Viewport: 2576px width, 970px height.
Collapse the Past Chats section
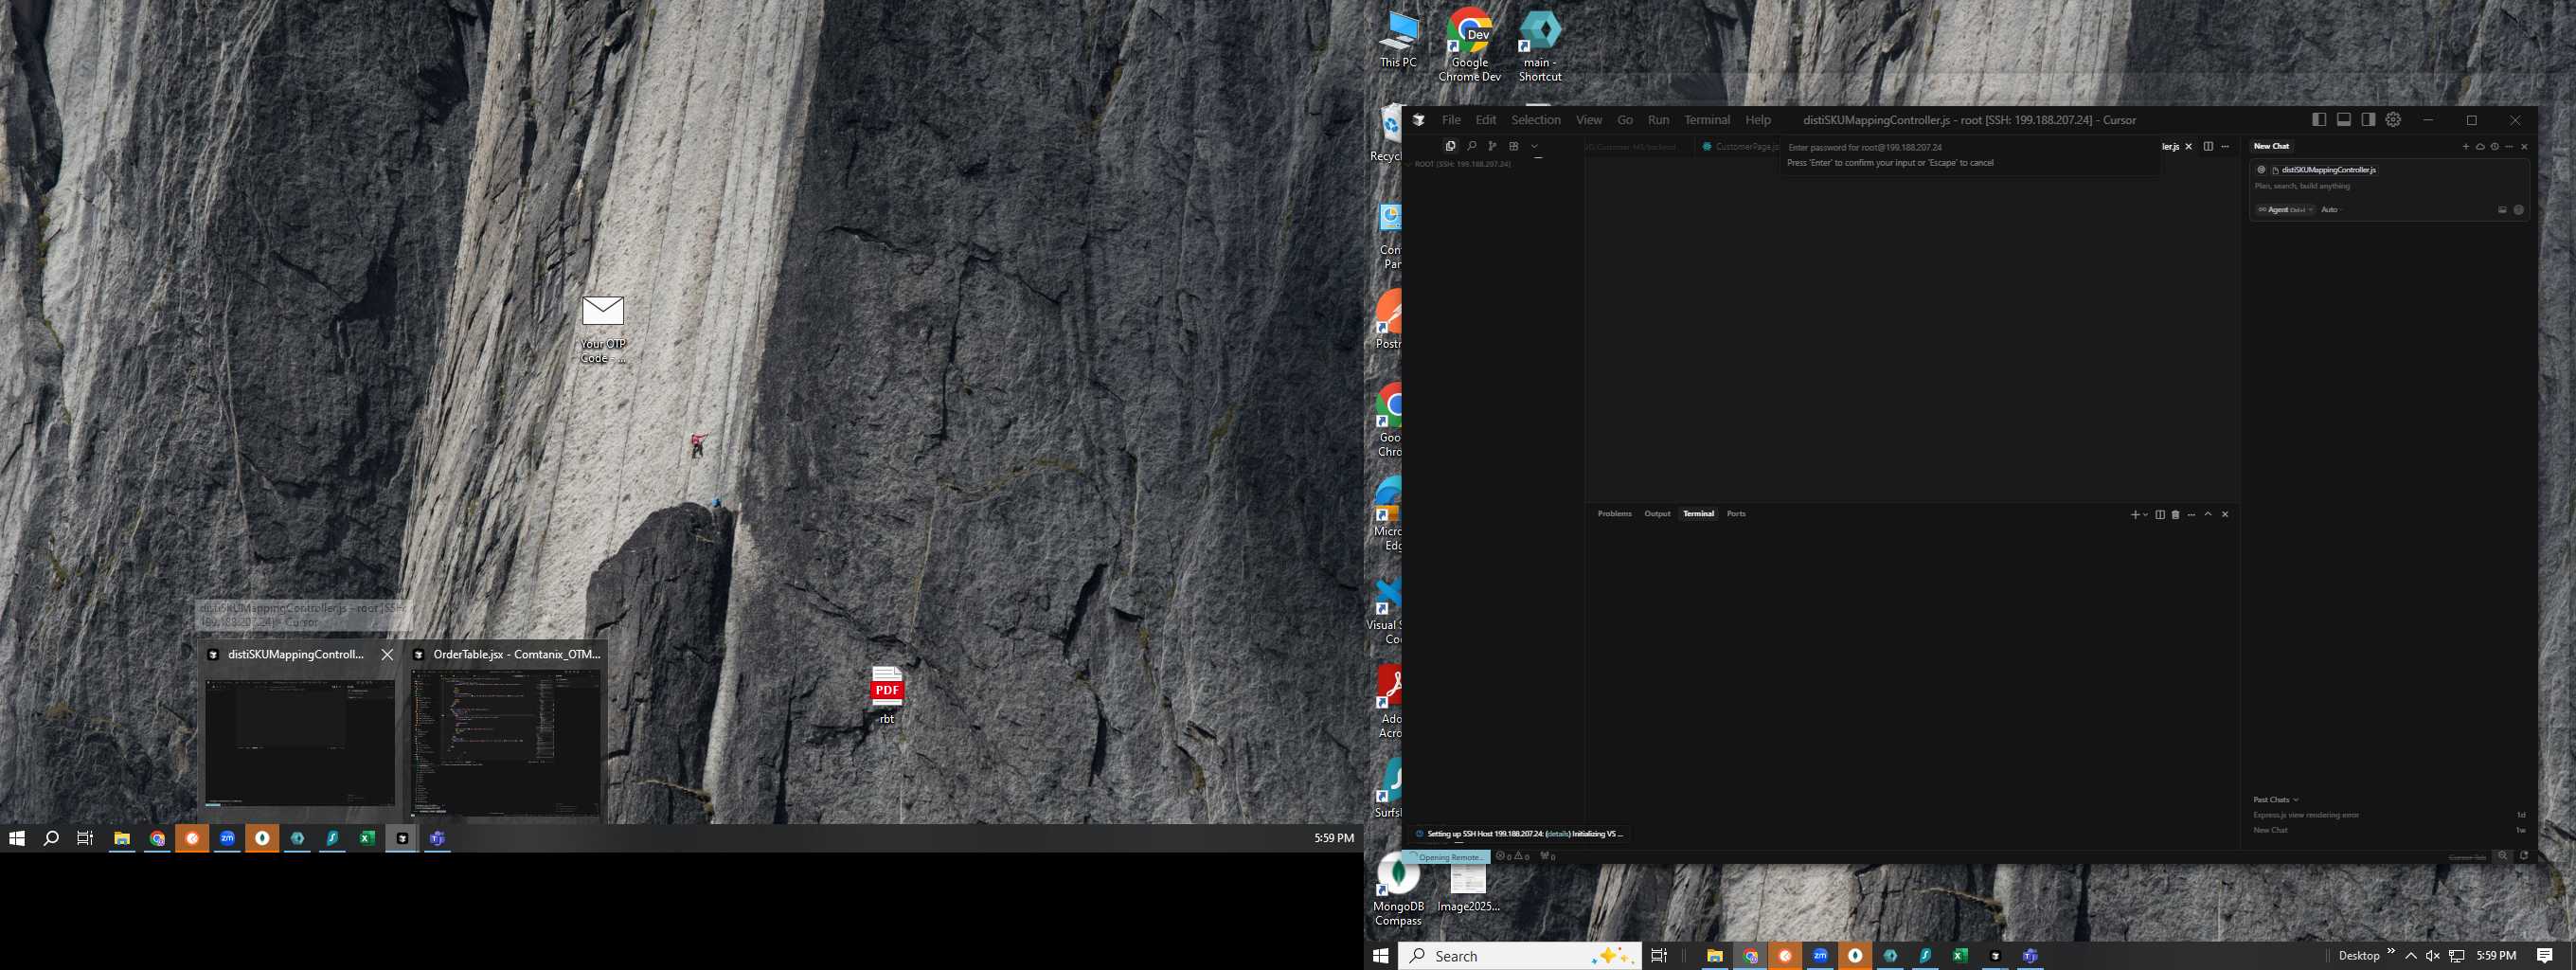[x=2275, y=800]
